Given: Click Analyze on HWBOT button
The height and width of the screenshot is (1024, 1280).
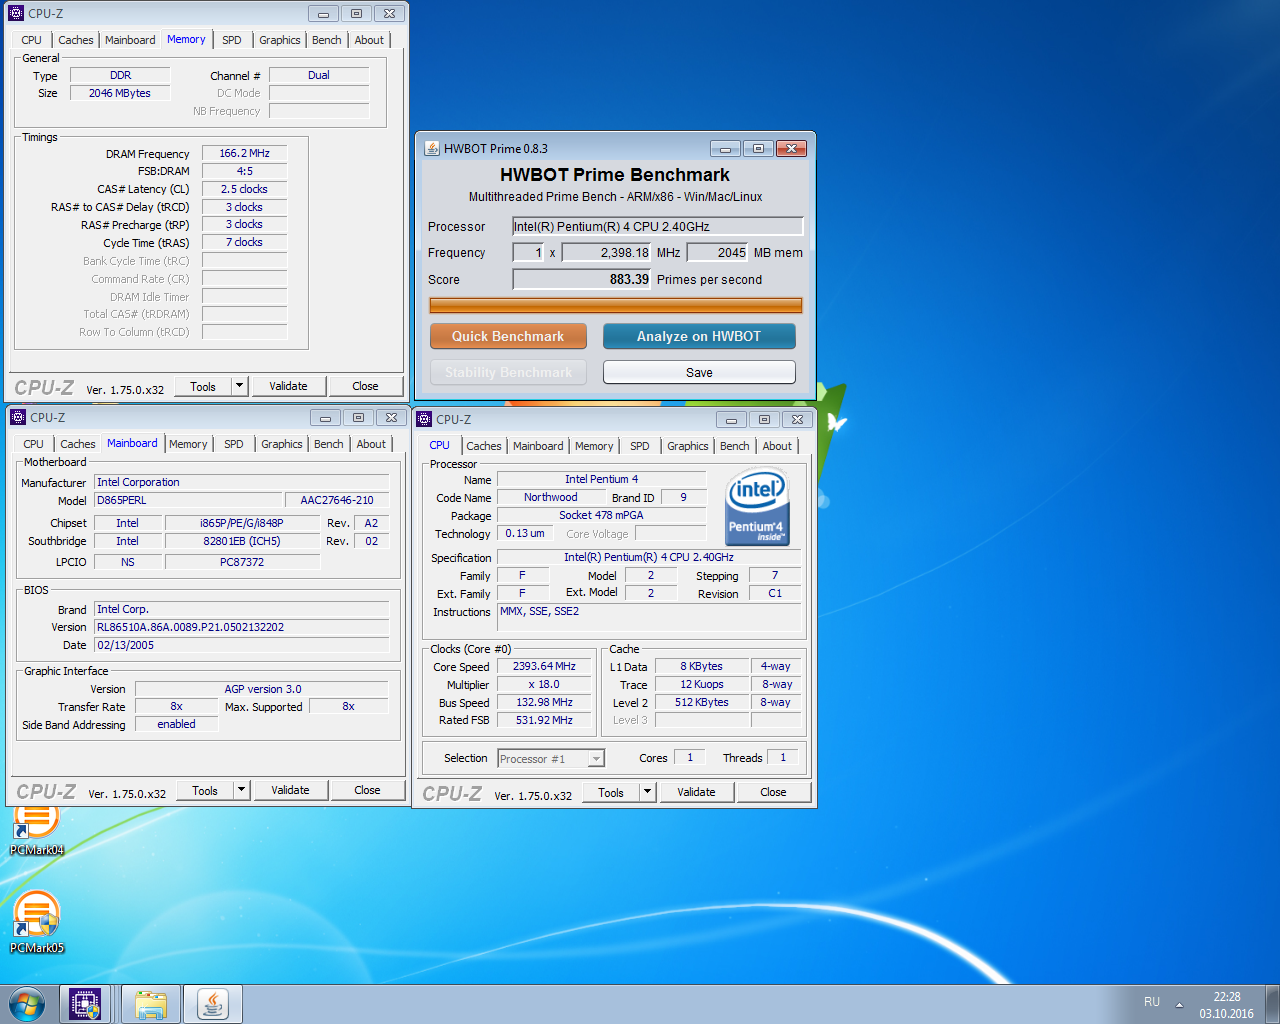Looking at the screenshot, I should point(699,336).
